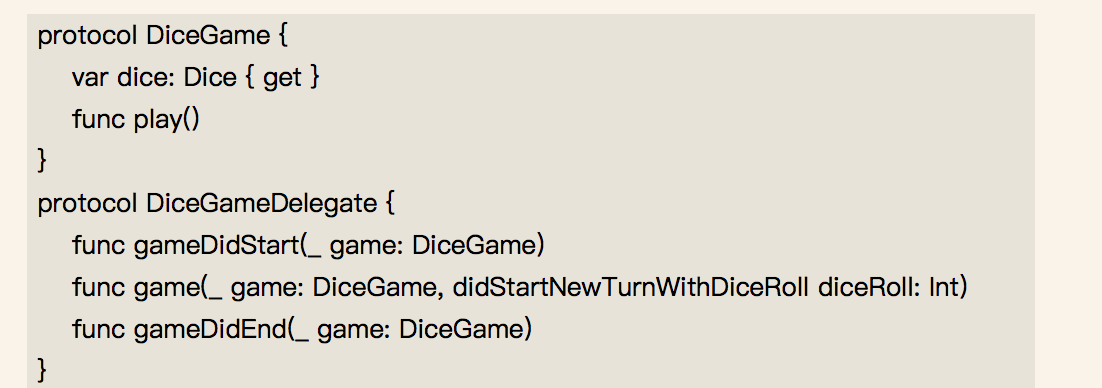Click the final closing brace of DiceGameDelegate
The width and height of the screenshot is (1102, 388).
click(42, 370)
